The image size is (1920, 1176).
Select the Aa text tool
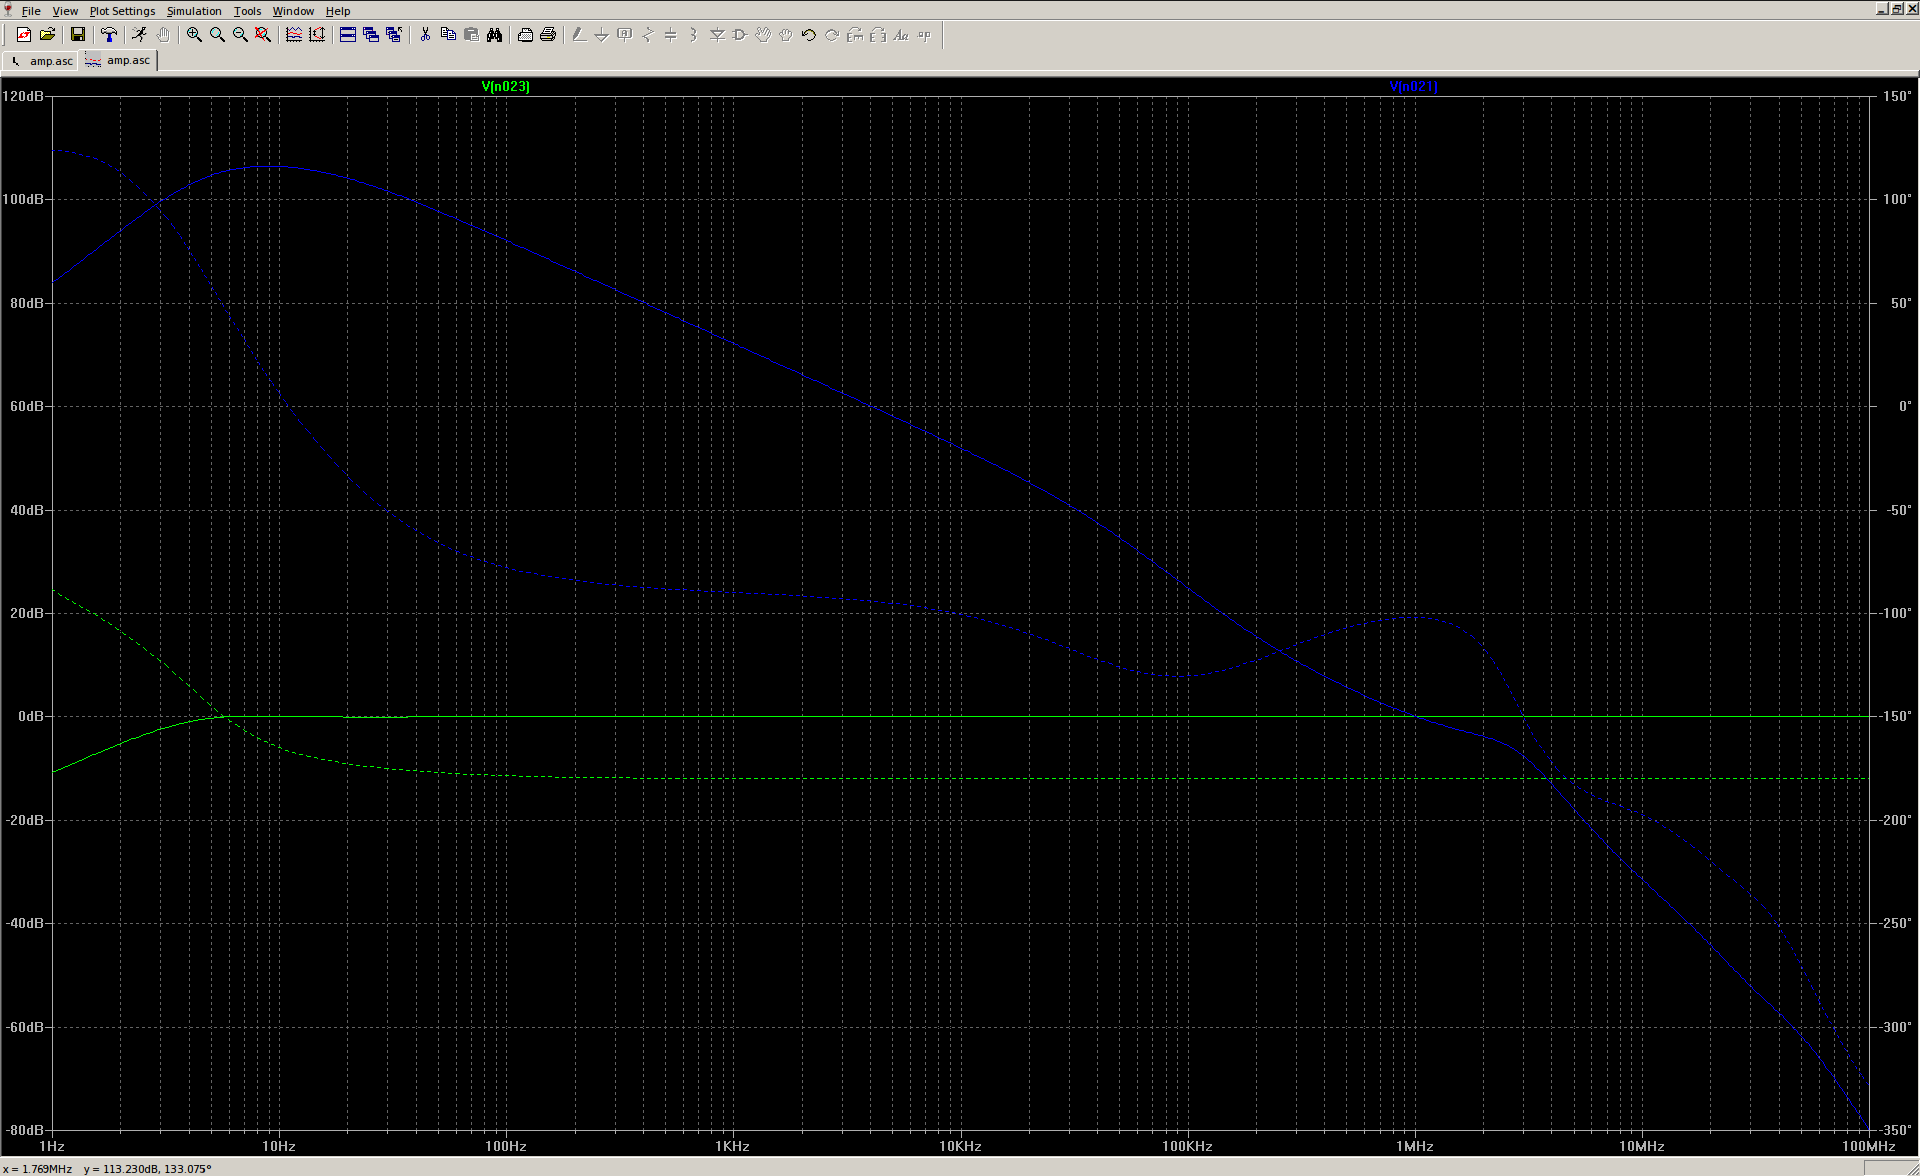901,35
